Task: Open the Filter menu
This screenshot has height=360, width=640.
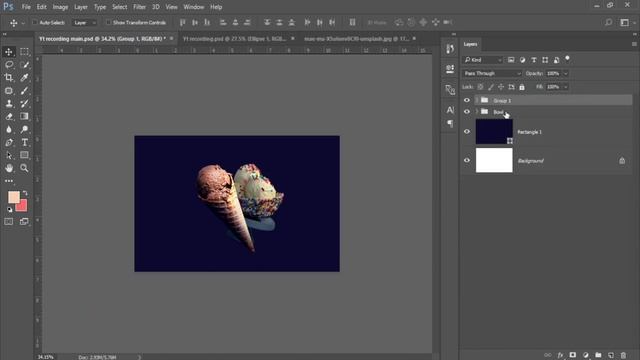Action: click(139, 7)
